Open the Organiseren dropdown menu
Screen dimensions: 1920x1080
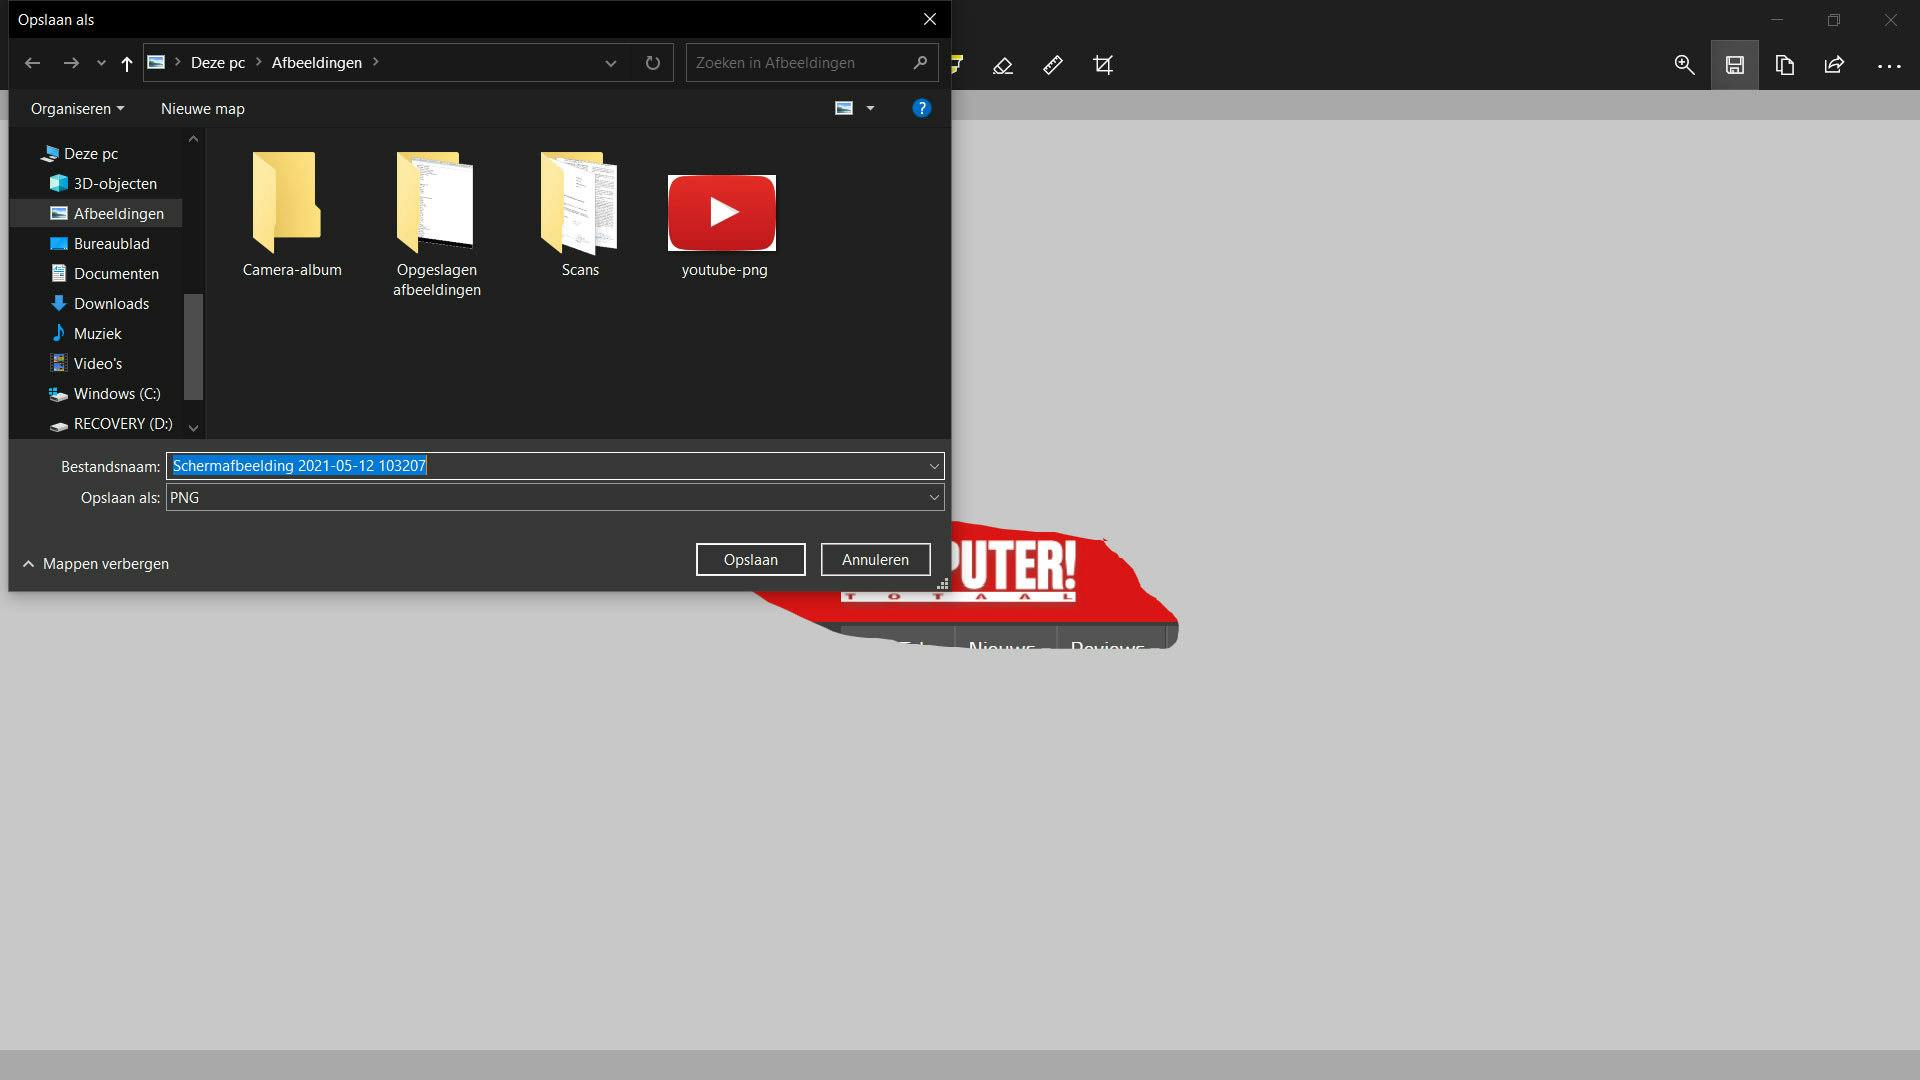coord(77,109)
